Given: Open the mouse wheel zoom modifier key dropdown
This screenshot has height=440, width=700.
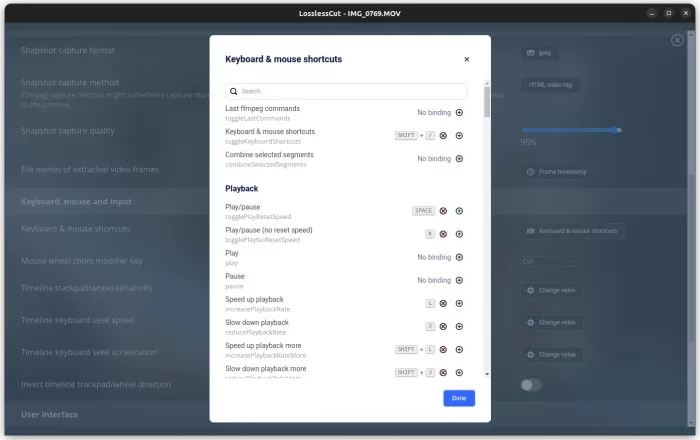Looking at the screenshot, I should [549, 261].
